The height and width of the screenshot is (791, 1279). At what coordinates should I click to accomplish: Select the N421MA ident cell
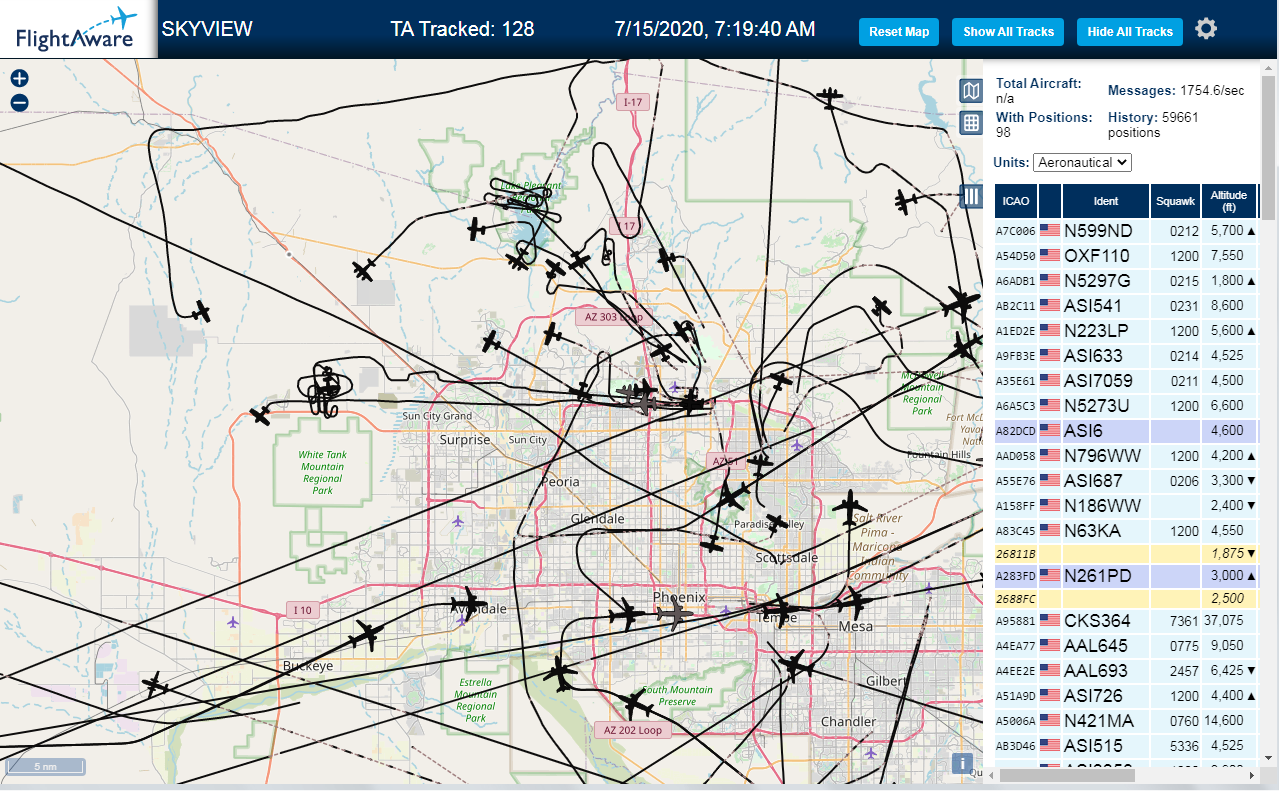[1106, 721]
